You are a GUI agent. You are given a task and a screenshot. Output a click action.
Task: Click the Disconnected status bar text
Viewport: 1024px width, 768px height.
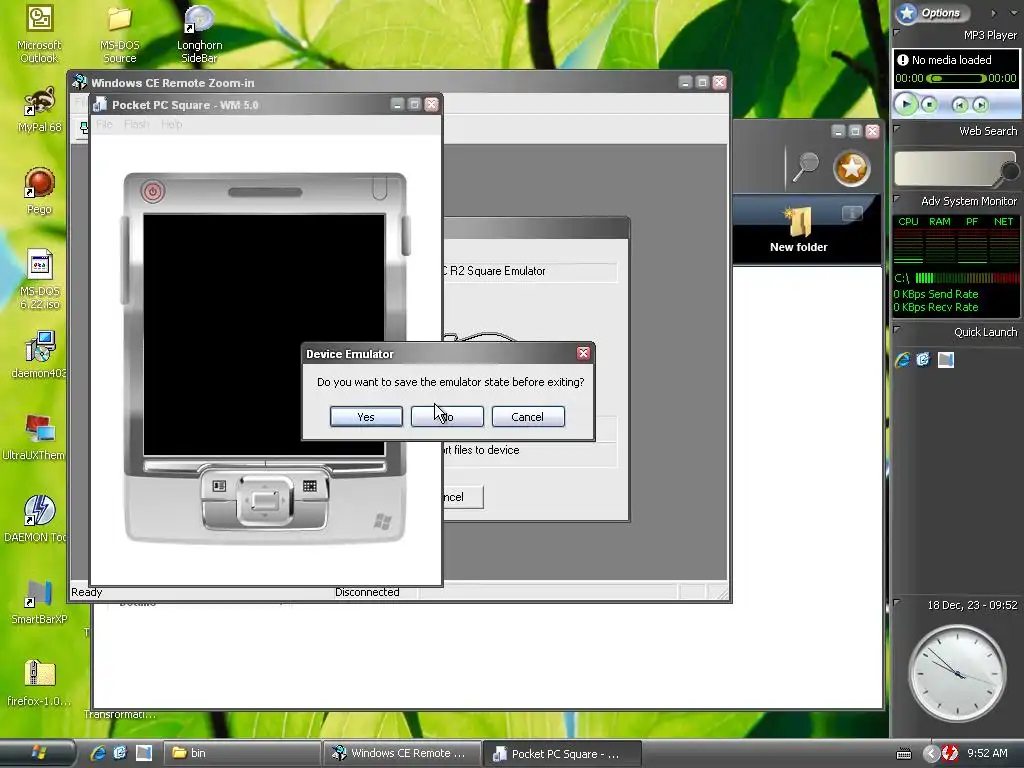(x=367, y=592)
